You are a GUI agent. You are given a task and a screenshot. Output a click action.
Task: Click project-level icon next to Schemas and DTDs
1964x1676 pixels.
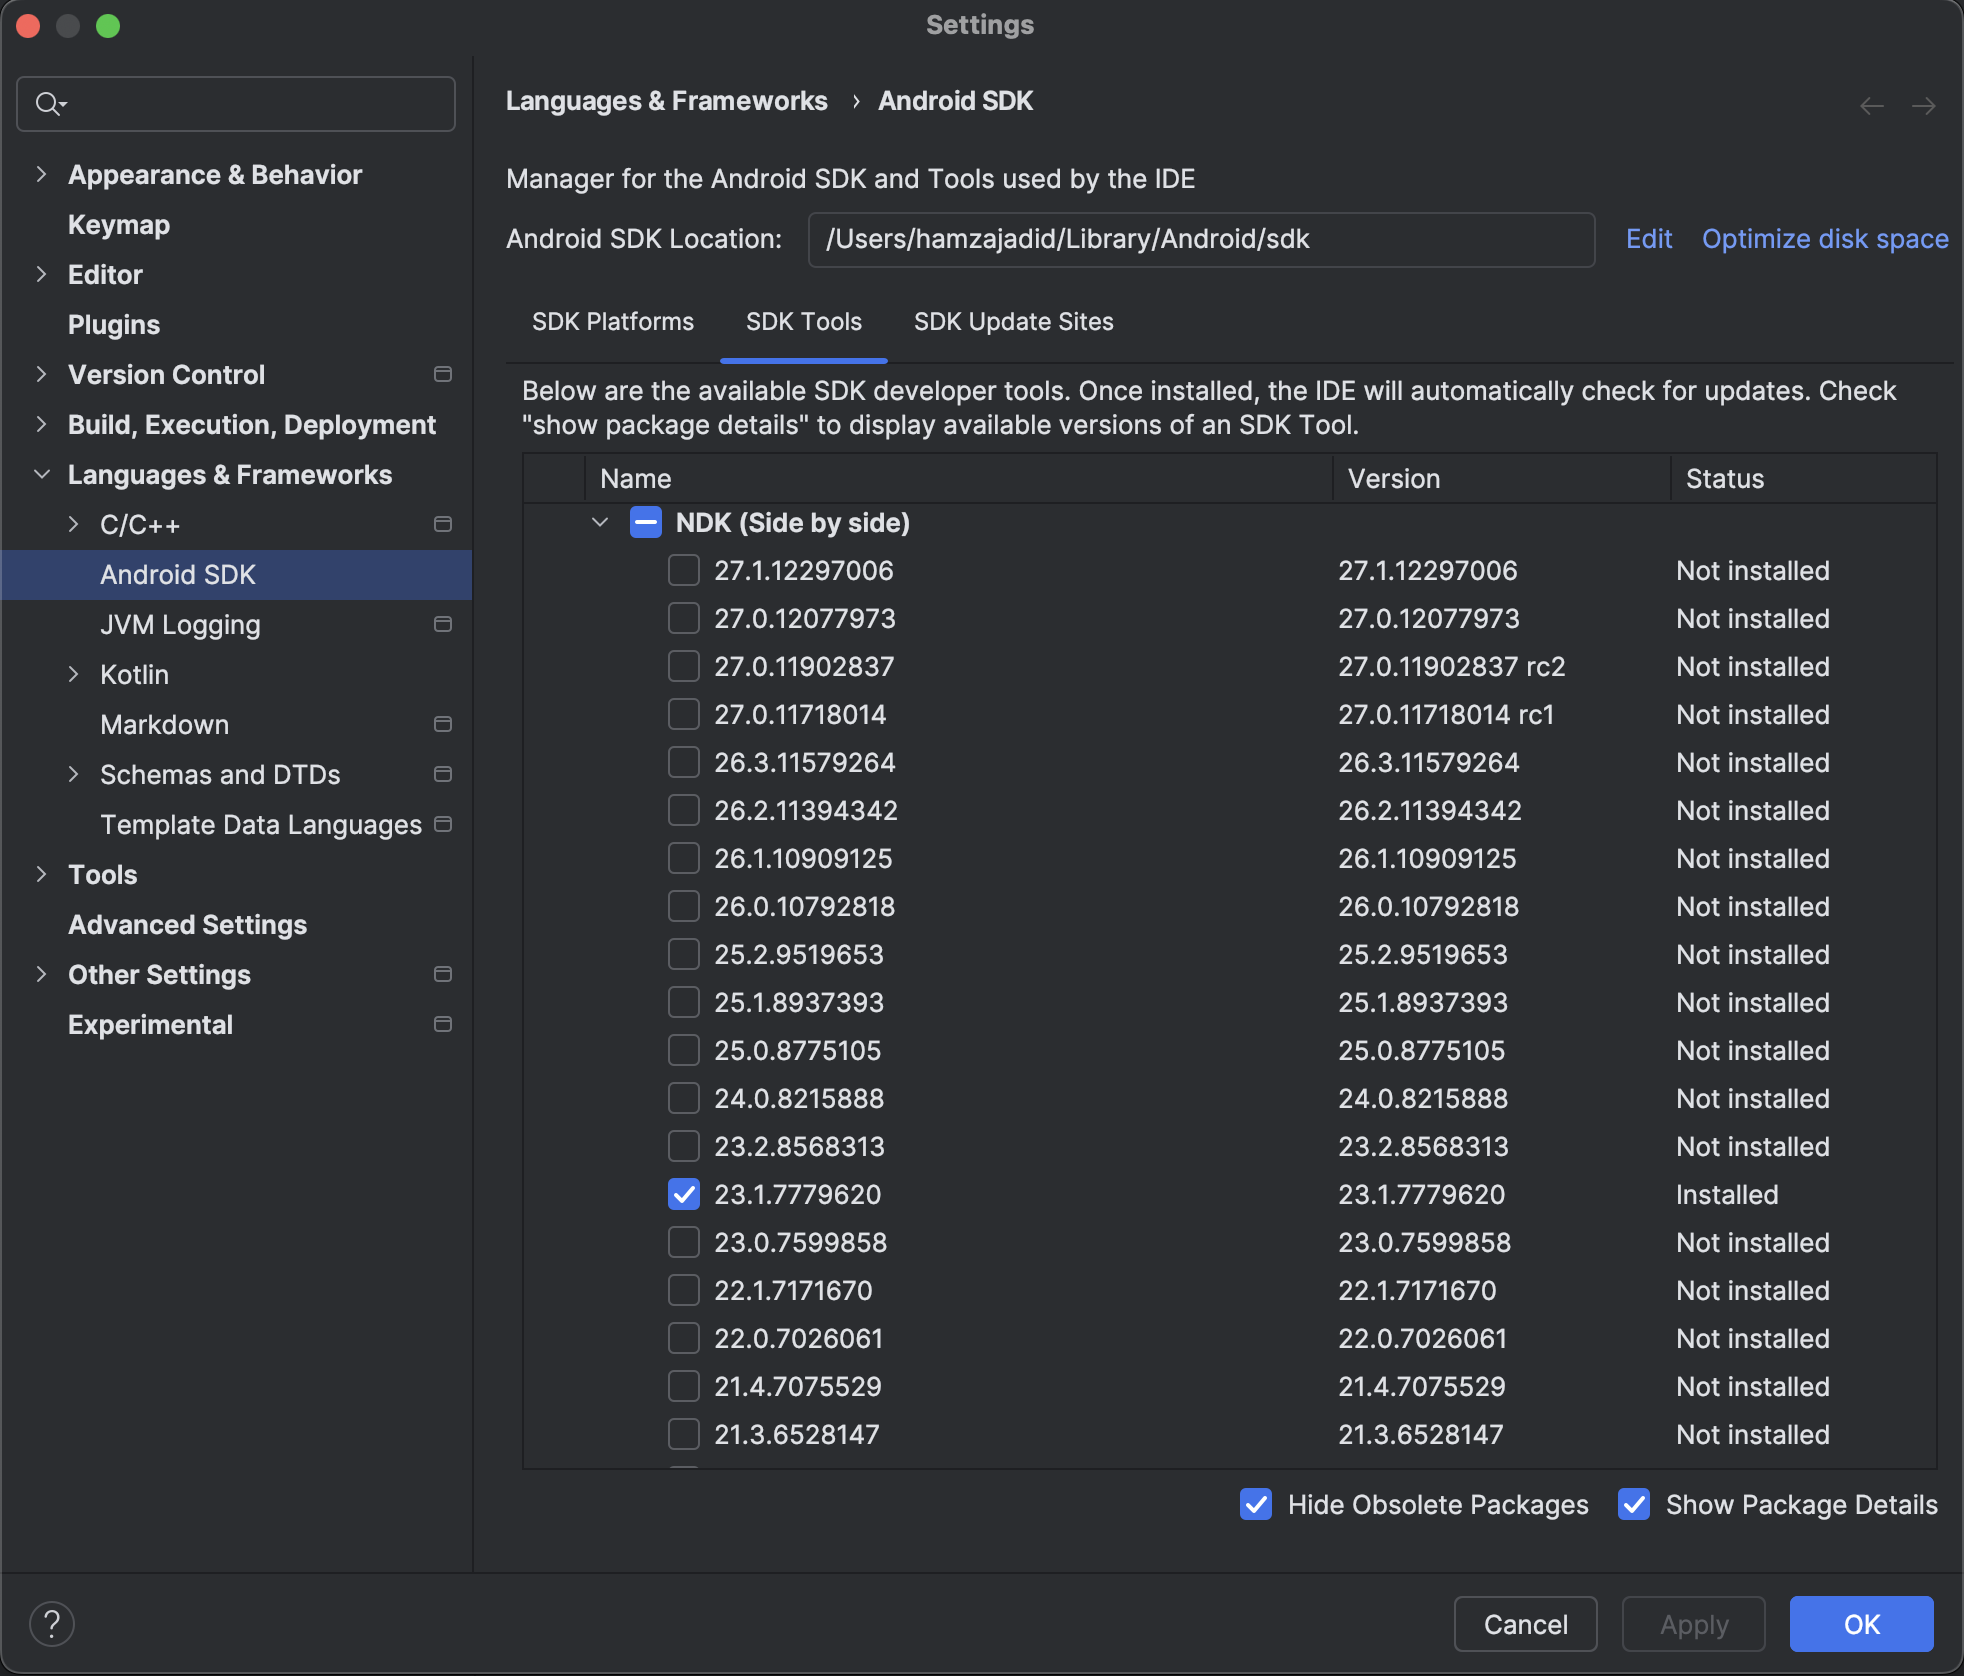(x=443, y=774)
